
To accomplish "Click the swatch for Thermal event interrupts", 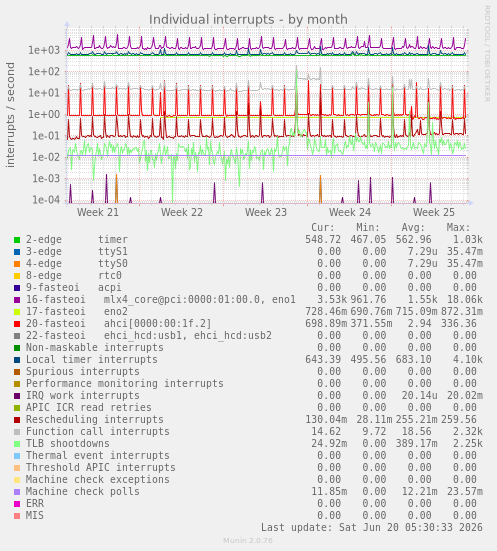I will 17,456.
